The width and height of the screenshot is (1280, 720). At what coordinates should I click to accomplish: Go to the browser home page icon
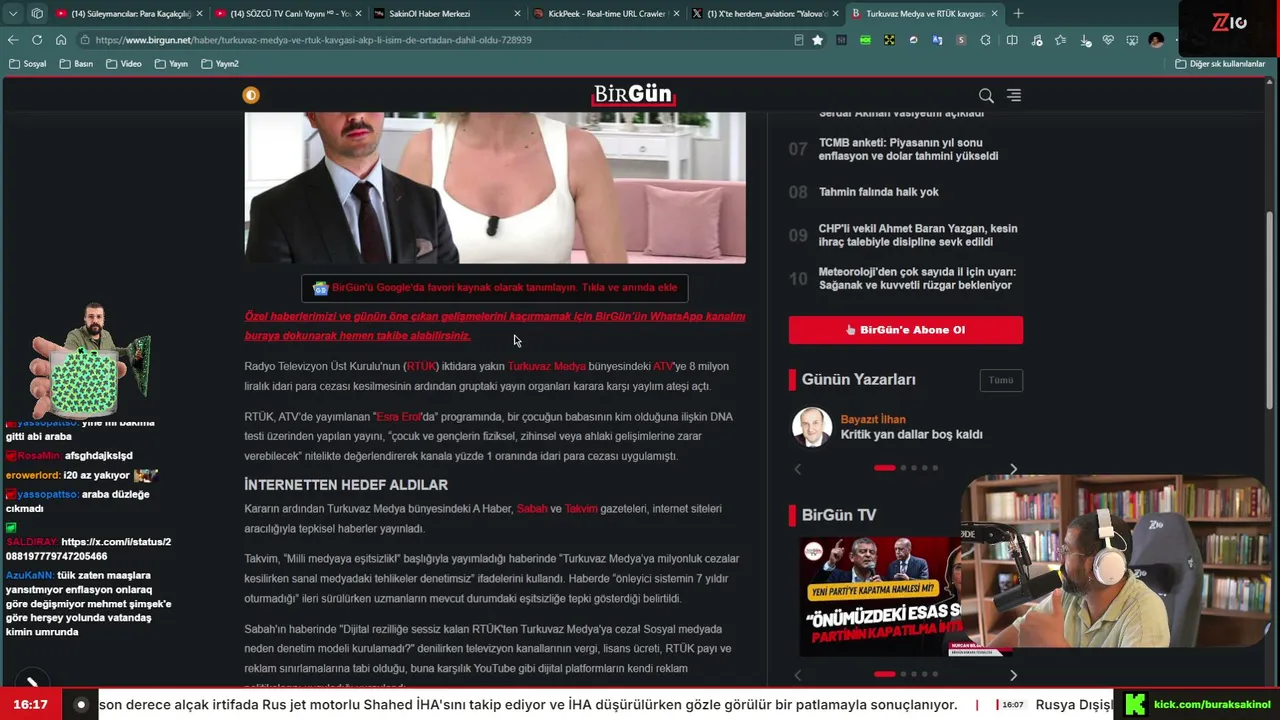point(61,40)
